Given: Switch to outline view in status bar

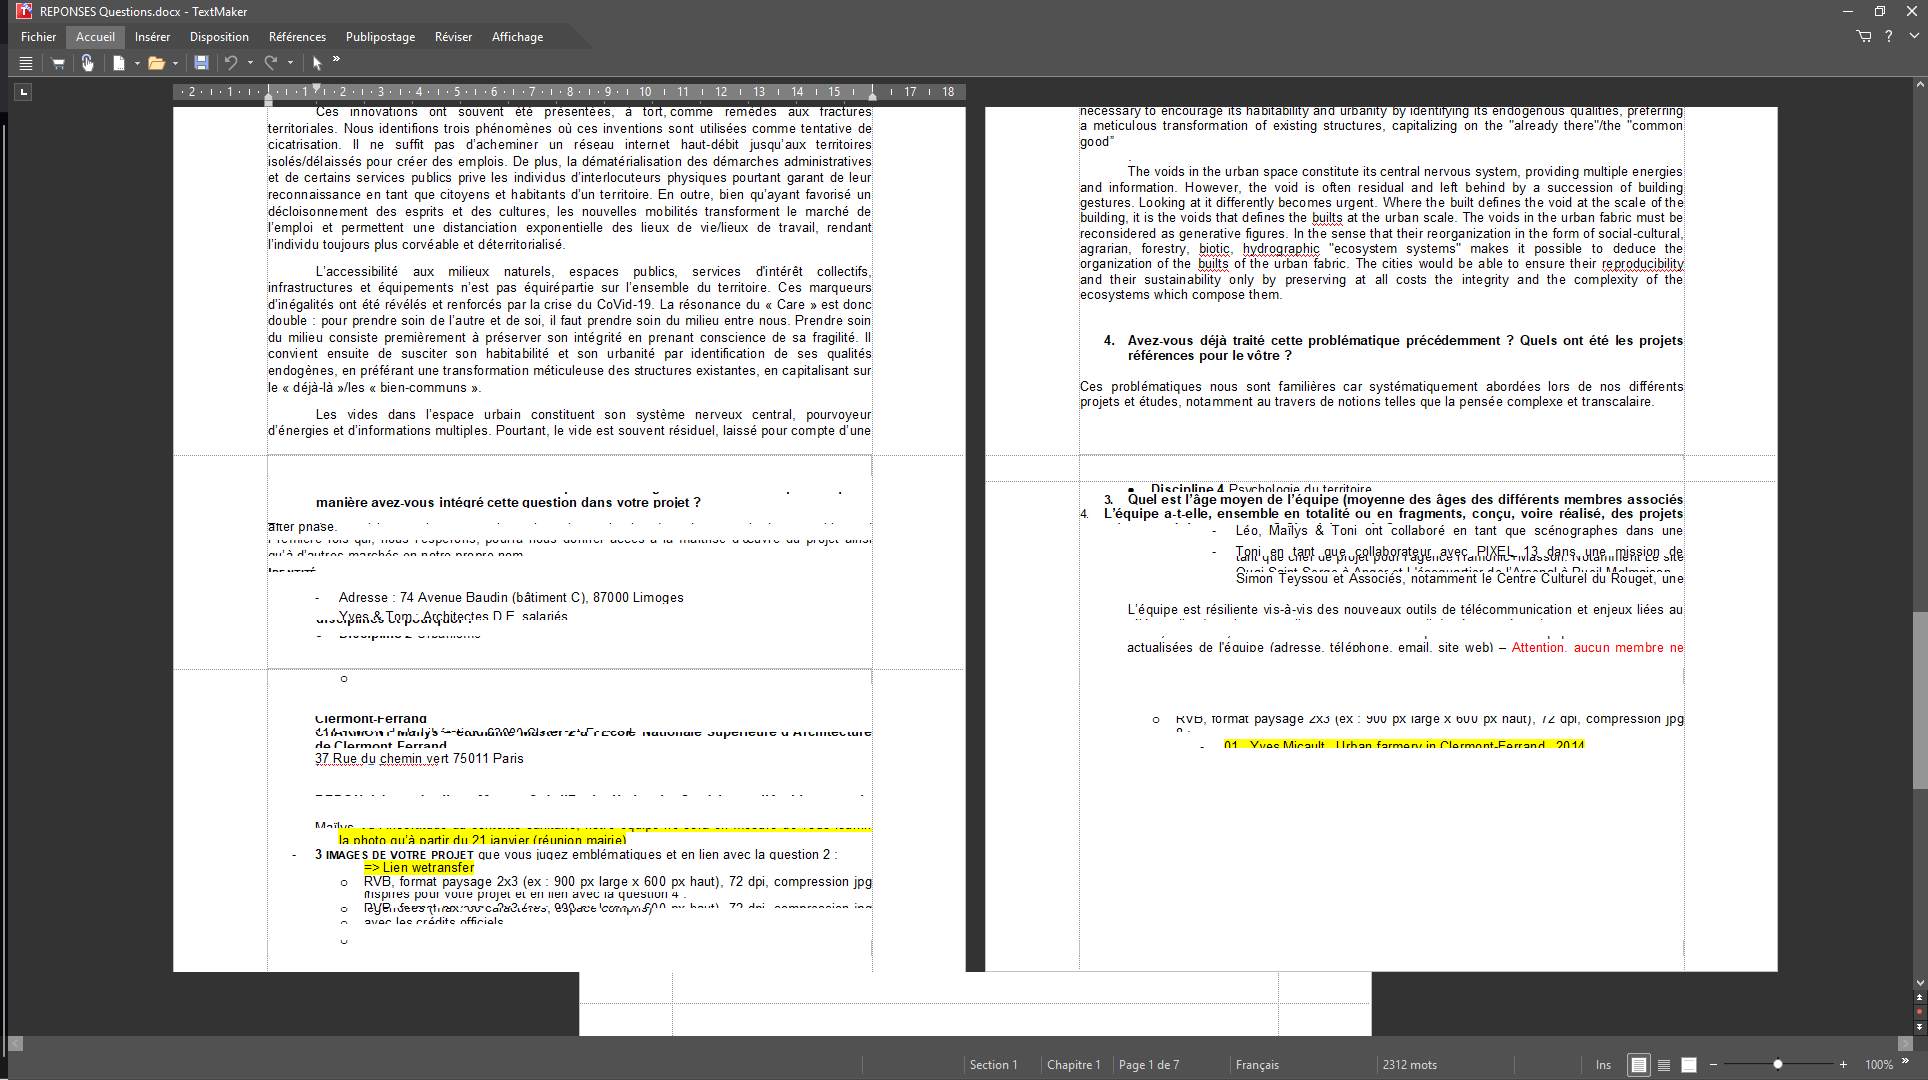Looking at the screenshot, I should (x=1664, y=1065).
